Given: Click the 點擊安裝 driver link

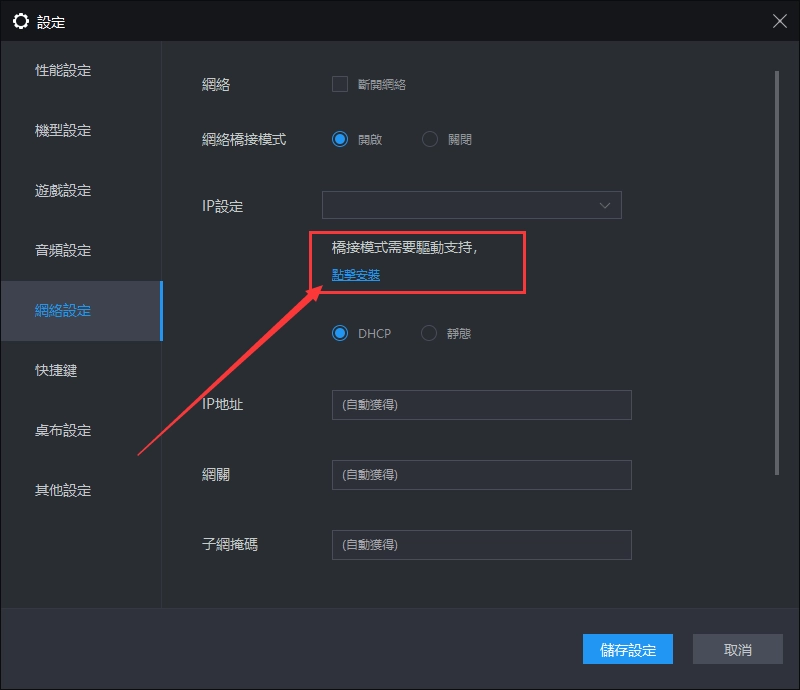Looking at the screenshot, I should [x=356, y=274].
